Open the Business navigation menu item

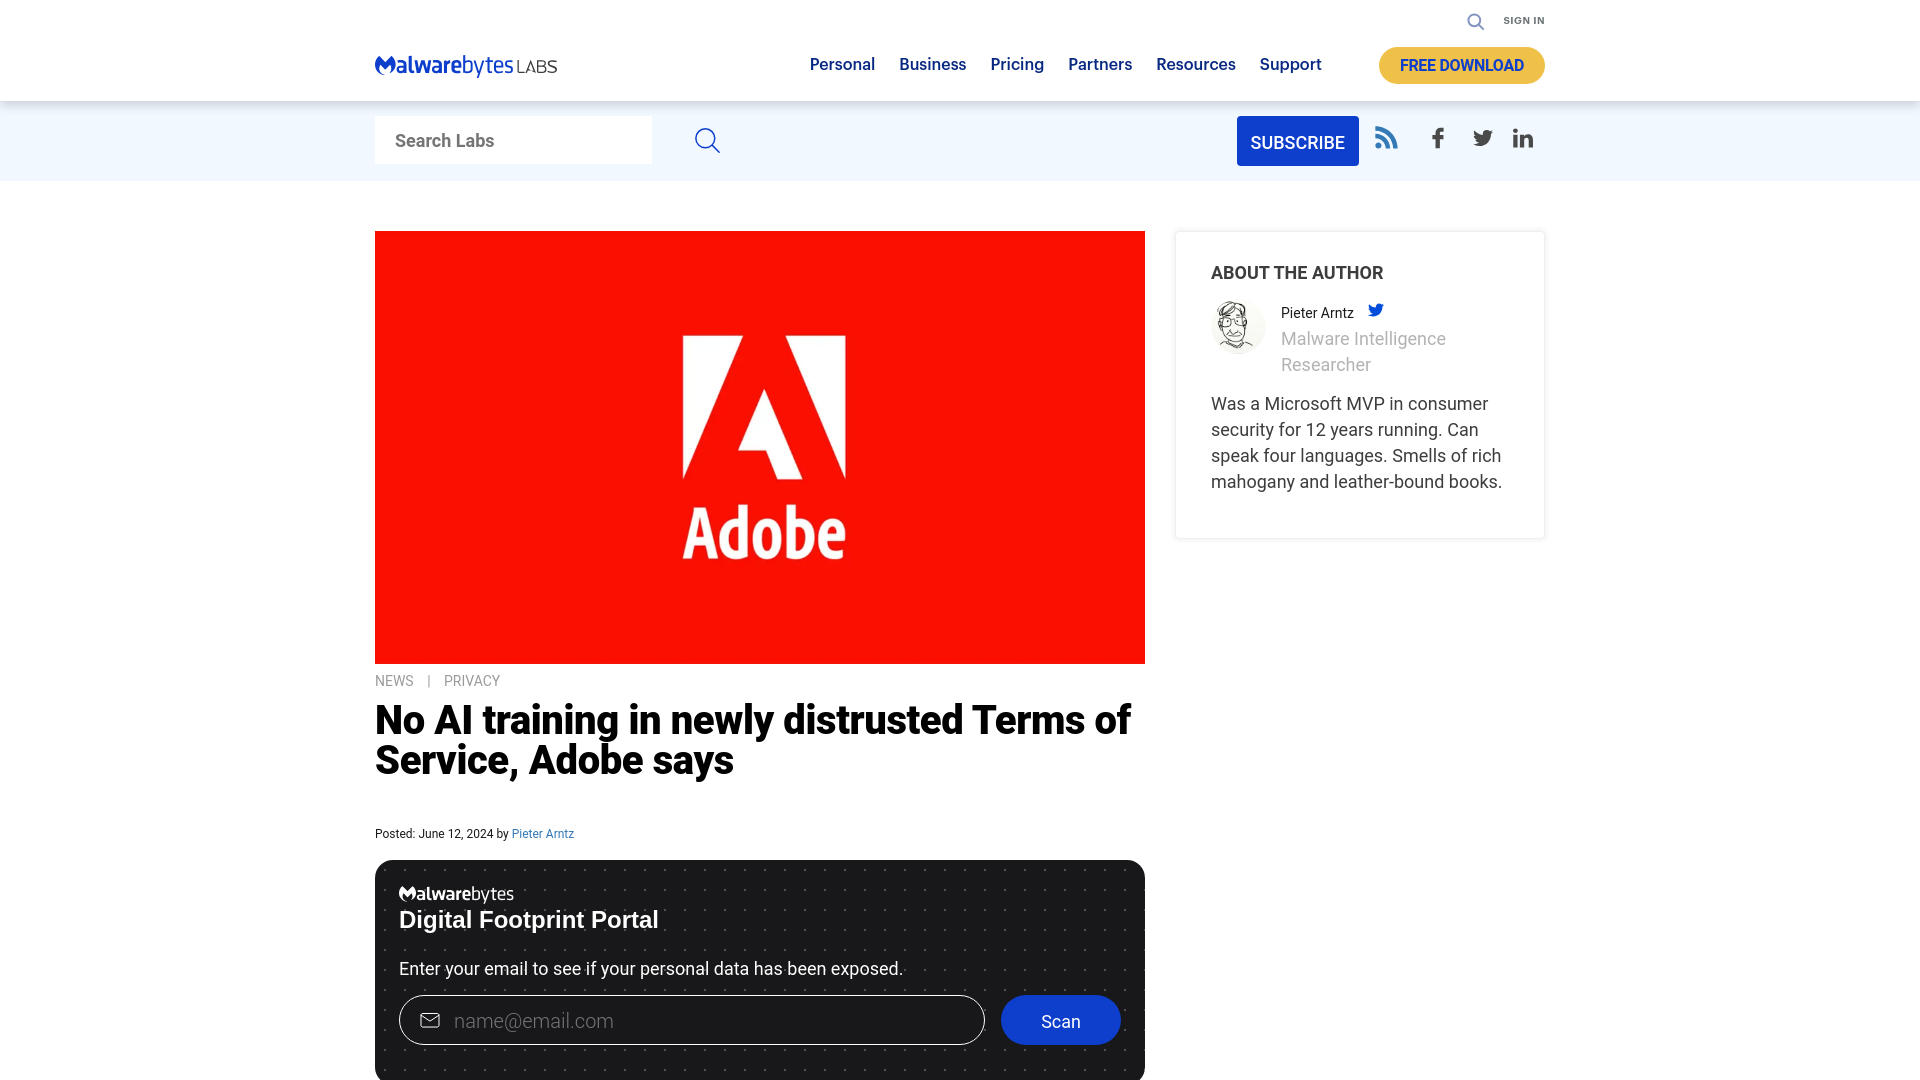pos(932,63)
